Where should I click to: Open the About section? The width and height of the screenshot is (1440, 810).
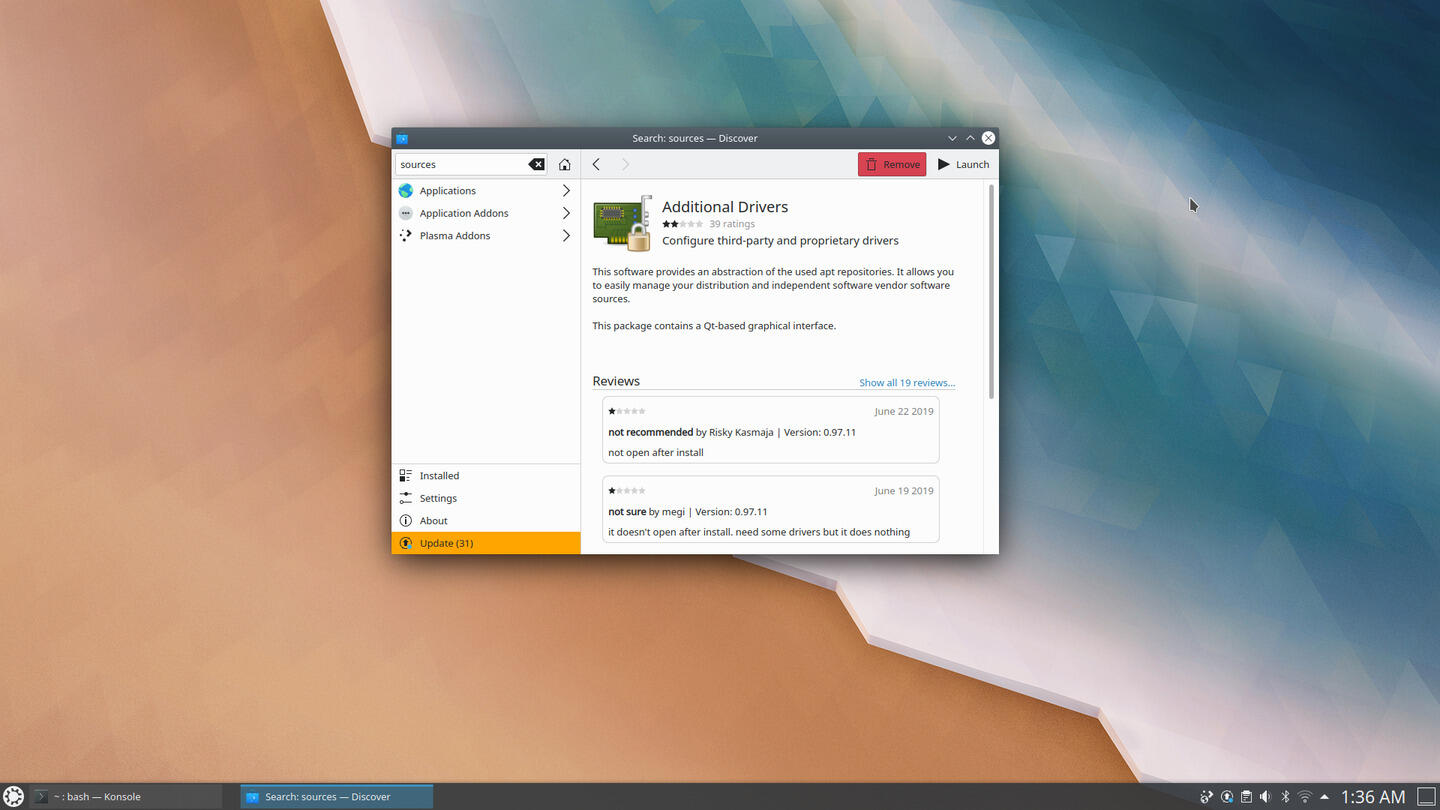(486, 520)
